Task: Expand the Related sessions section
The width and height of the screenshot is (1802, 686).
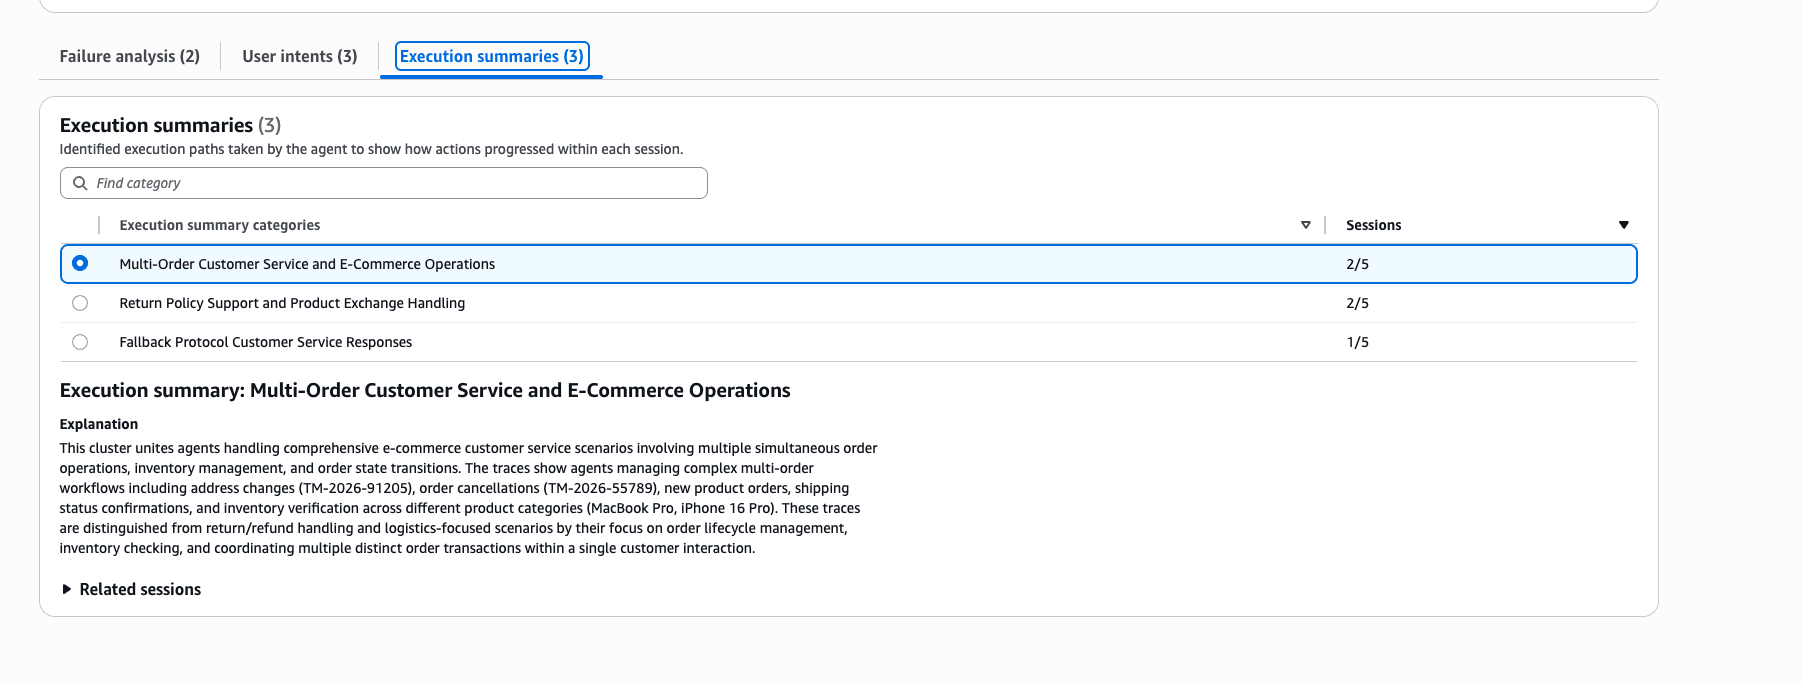Action: coord(132,589)
